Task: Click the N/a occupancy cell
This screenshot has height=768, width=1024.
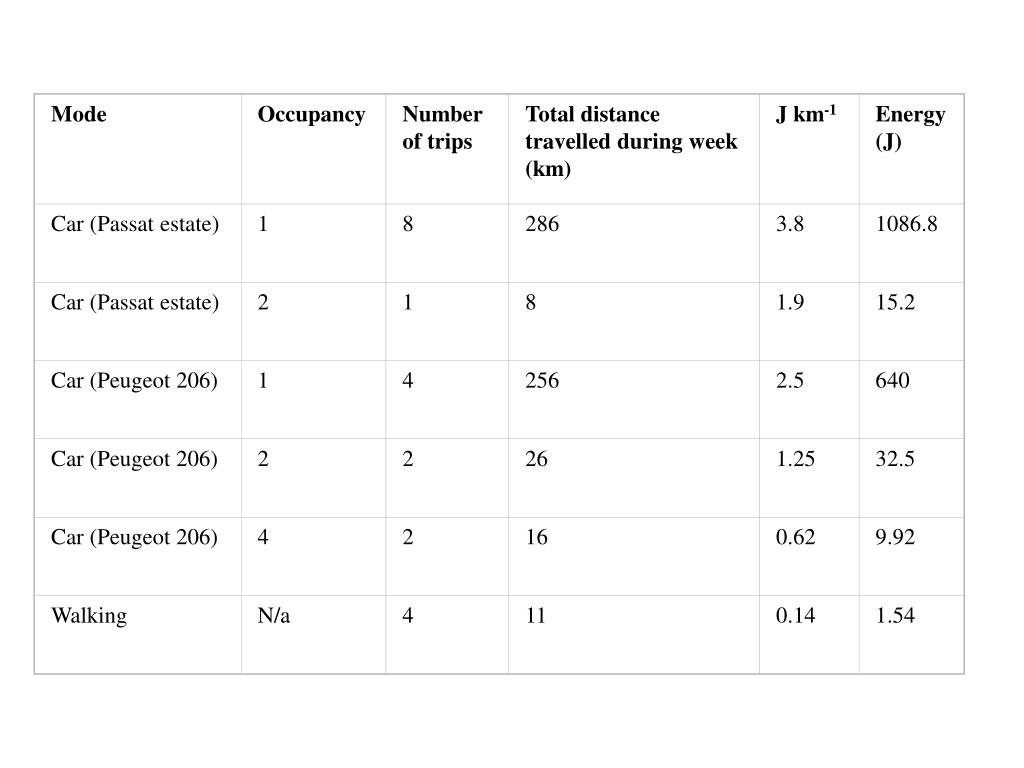Action: point(274,616)
